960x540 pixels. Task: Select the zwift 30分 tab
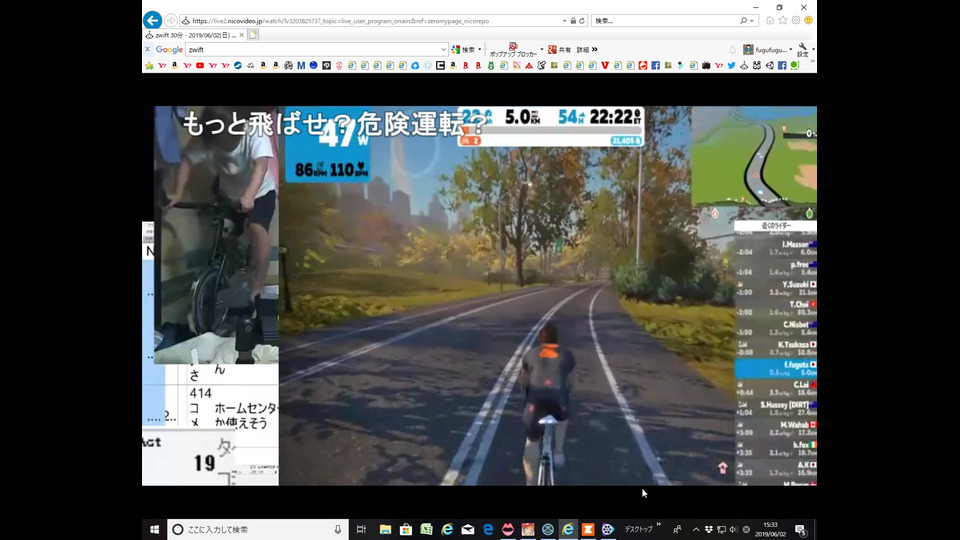coord(195,35)
